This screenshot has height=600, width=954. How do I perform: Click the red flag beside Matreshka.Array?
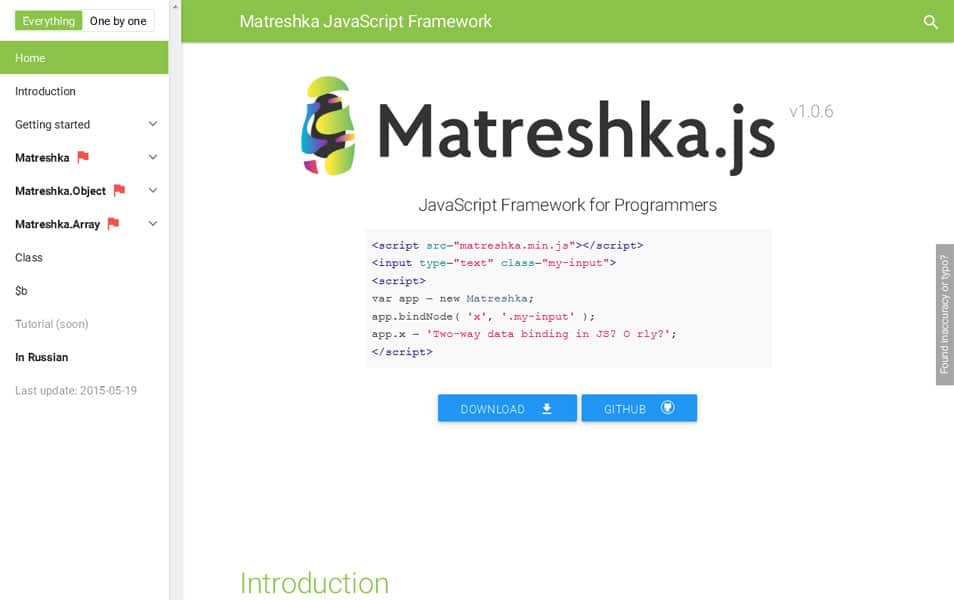coord(113,223)
